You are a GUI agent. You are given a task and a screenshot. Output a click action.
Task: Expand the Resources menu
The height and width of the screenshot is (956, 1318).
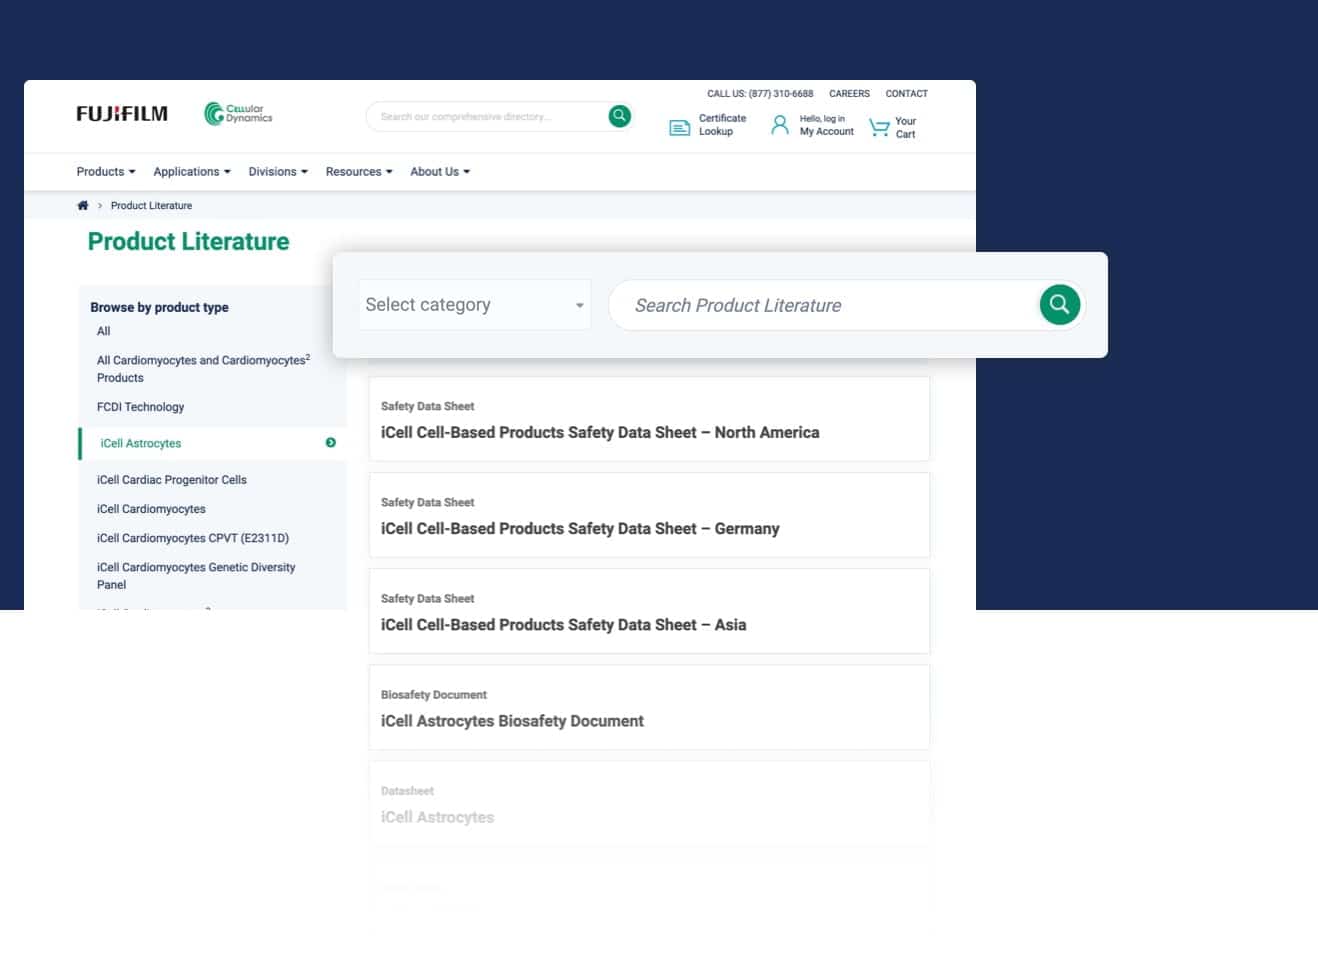pos(359,172)
